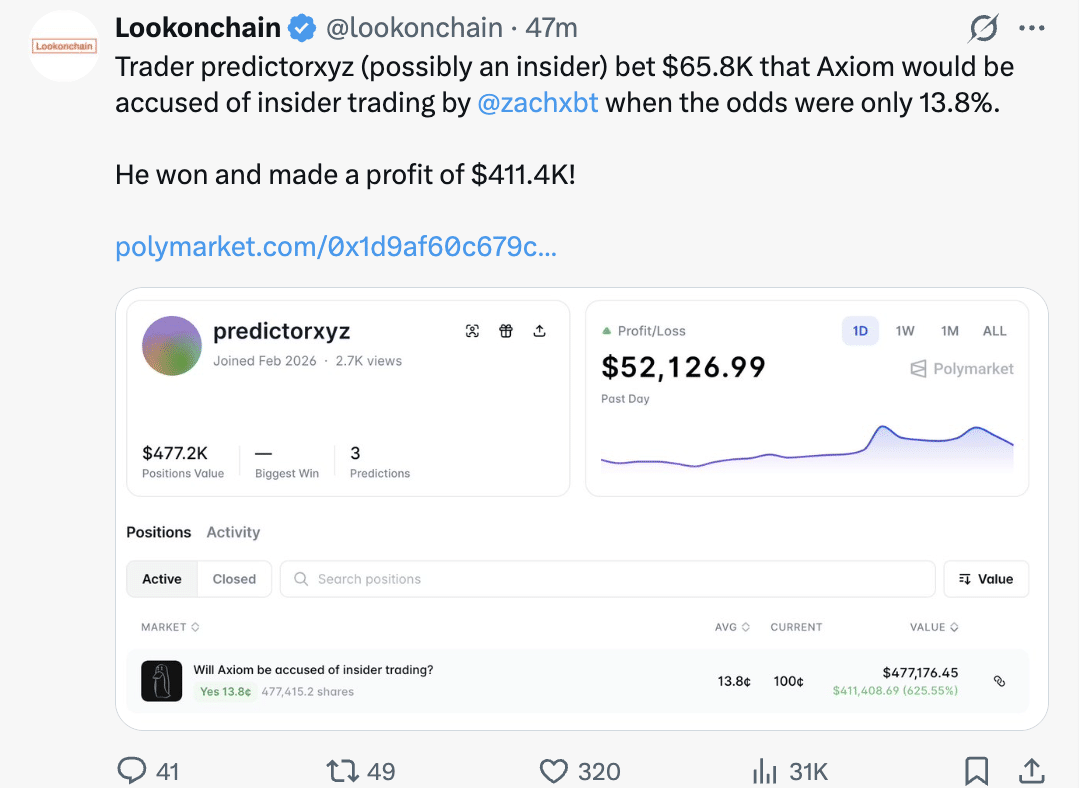Select the follow/scan user icon on profile card
Viewport: 1084px width, 788px height.
(x=472, y=331)
